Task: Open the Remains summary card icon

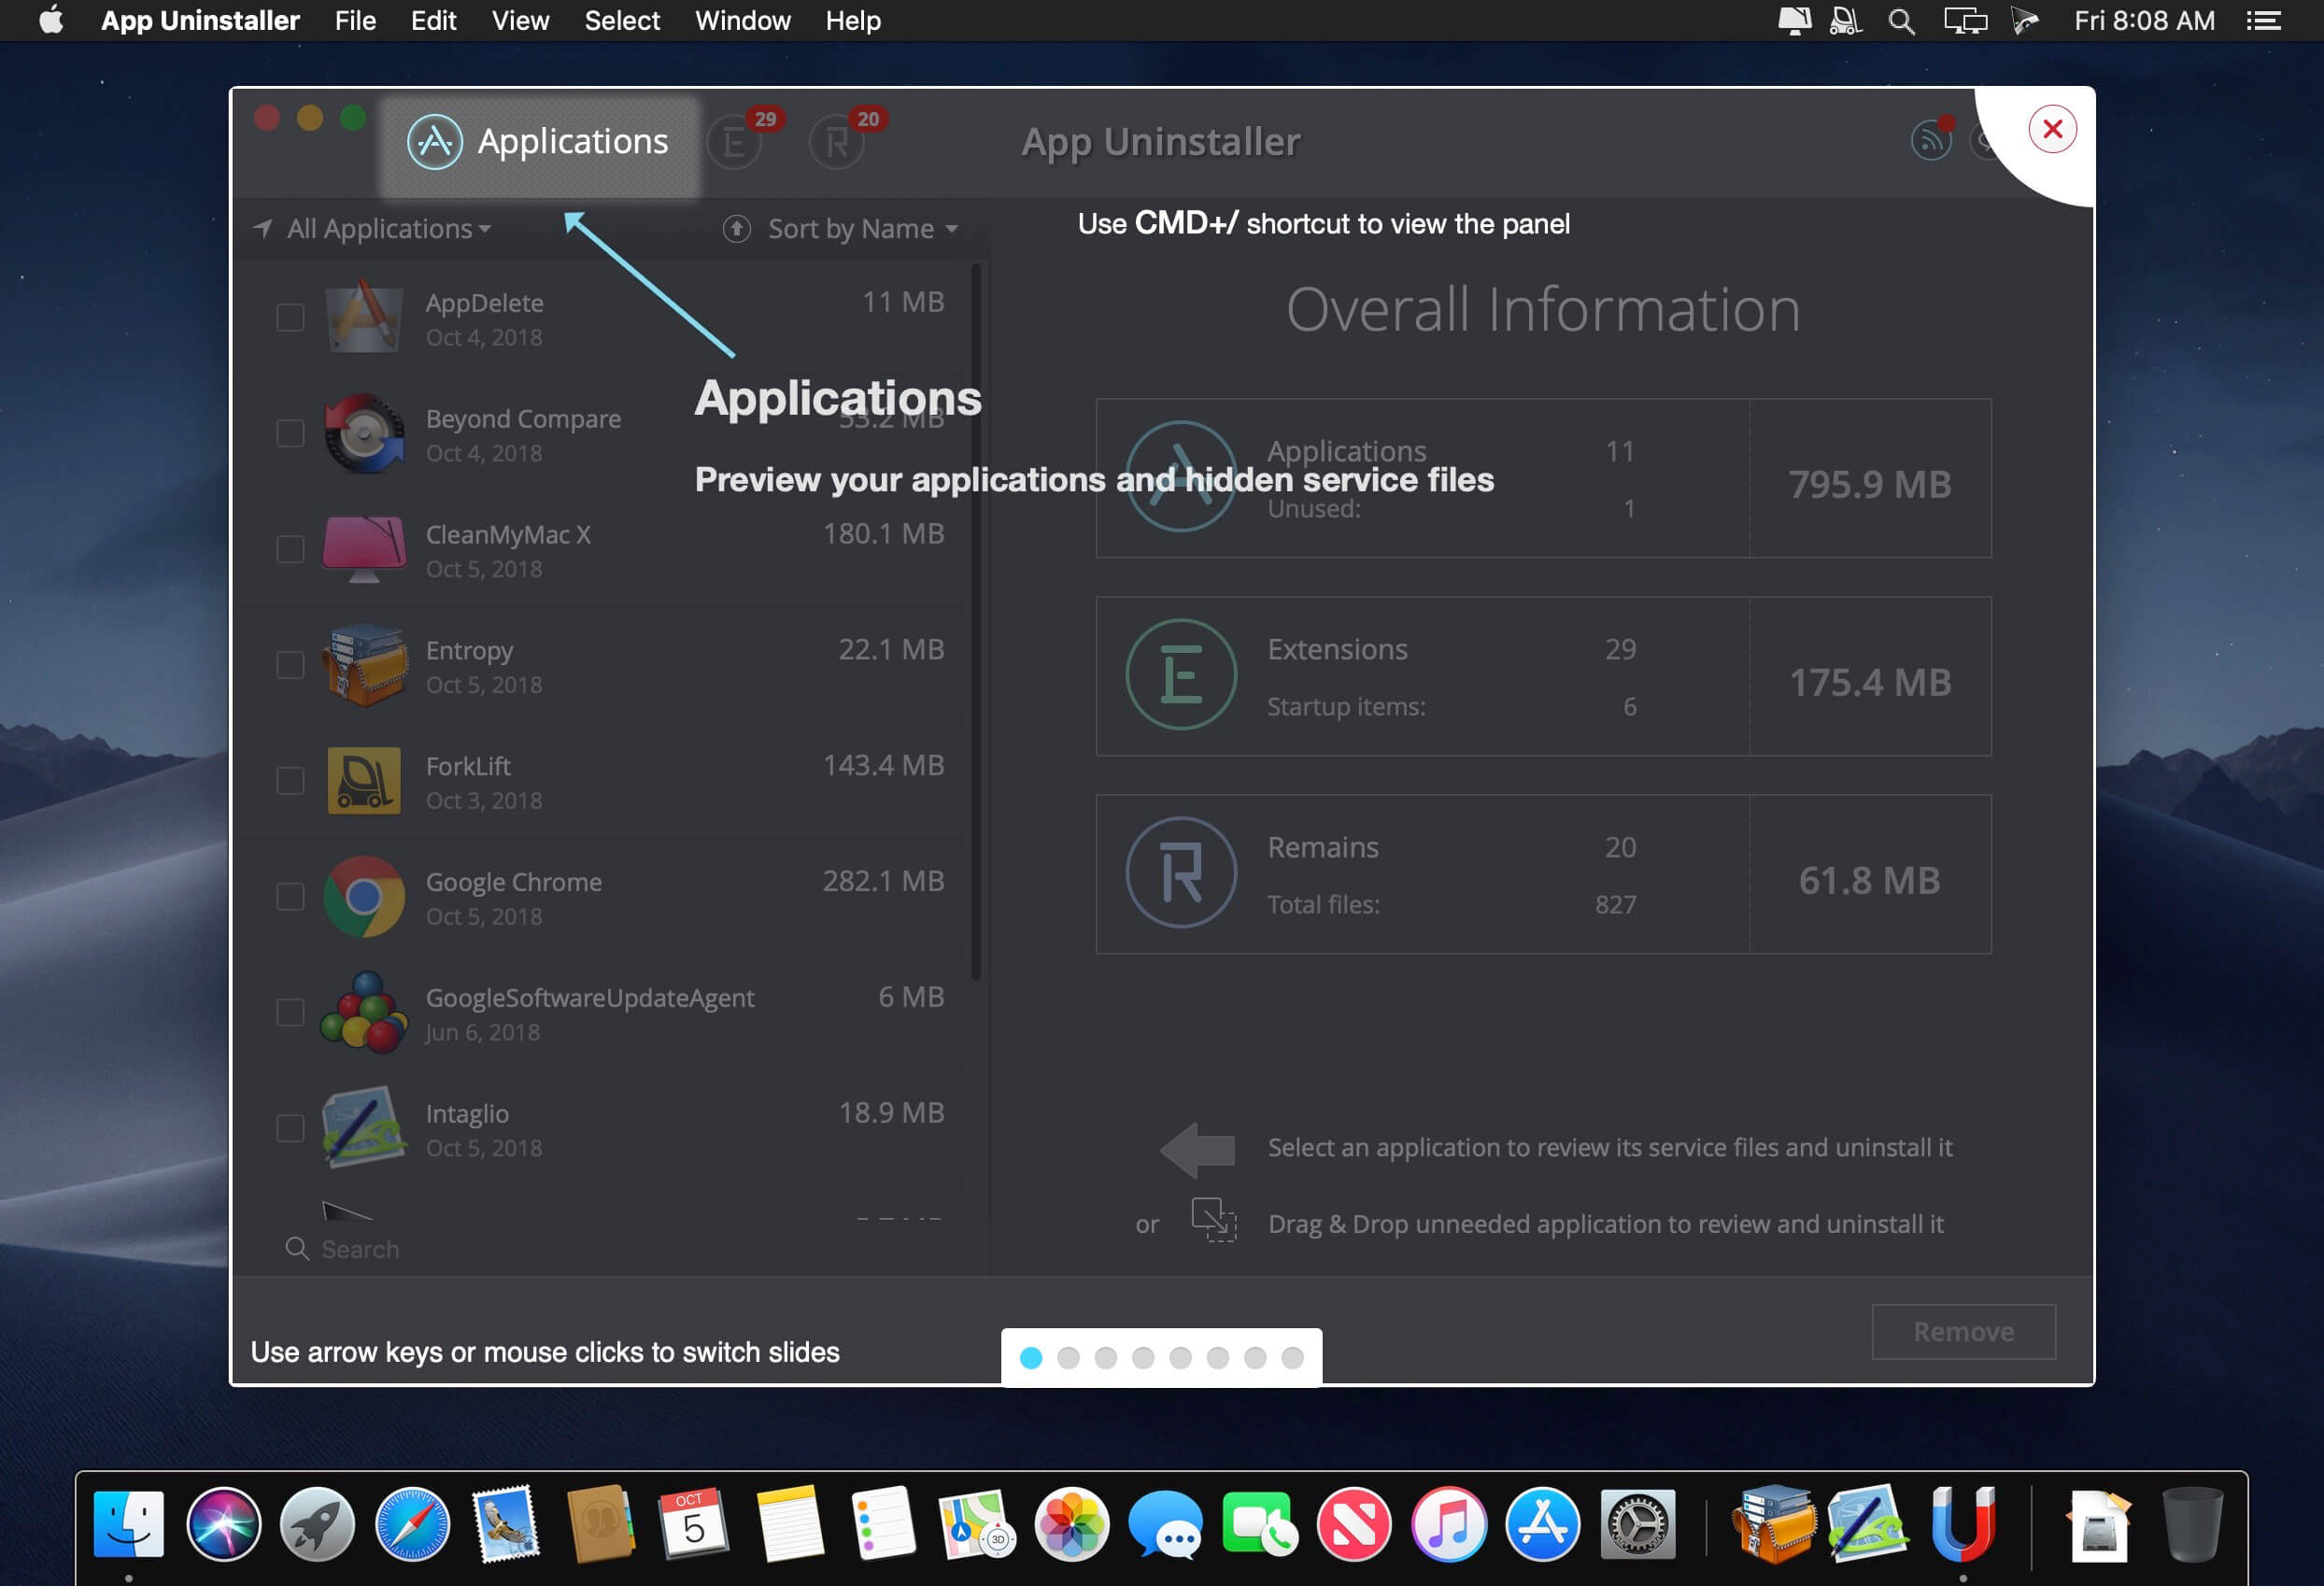Action: [x=1181, y=873]
